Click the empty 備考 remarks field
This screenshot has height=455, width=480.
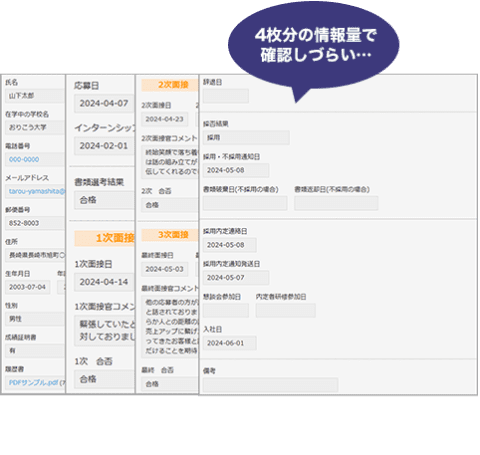click(270, 385)
